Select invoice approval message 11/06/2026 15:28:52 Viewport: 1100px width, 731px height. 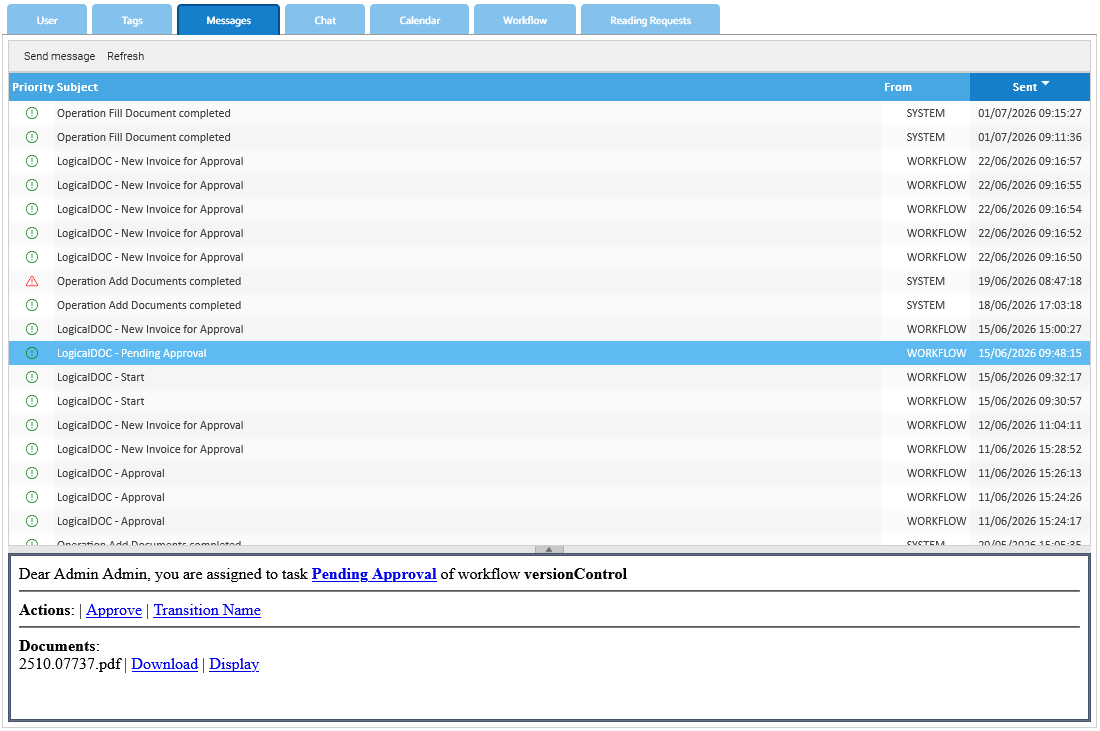pos(549,449)
